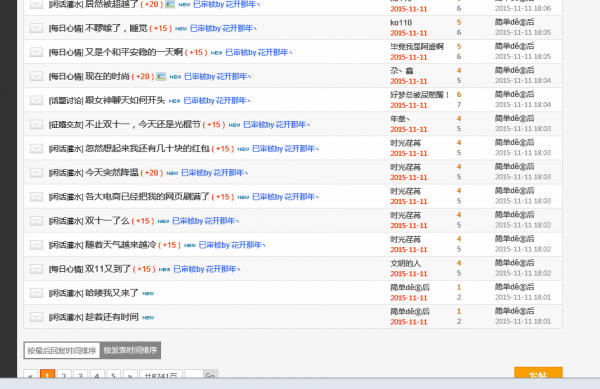Open thread 各大电商已经把我的网页刷满了

147,197
